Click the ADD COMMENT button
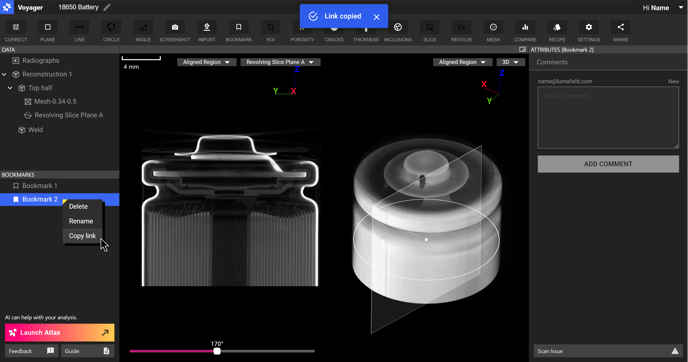 click(608, 164)
